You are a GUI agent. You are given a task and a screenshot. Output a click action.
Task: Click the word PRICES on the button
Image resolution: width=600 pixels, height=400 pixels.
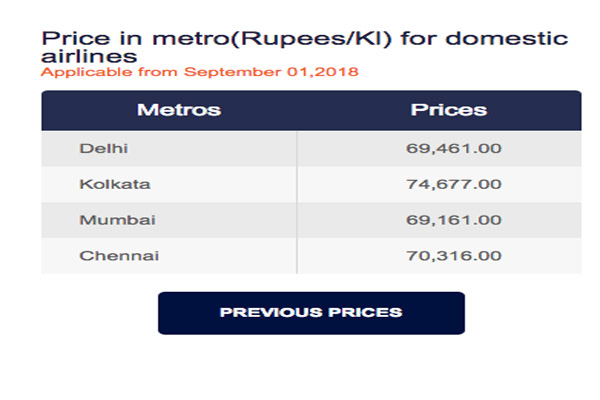(365, 313)
